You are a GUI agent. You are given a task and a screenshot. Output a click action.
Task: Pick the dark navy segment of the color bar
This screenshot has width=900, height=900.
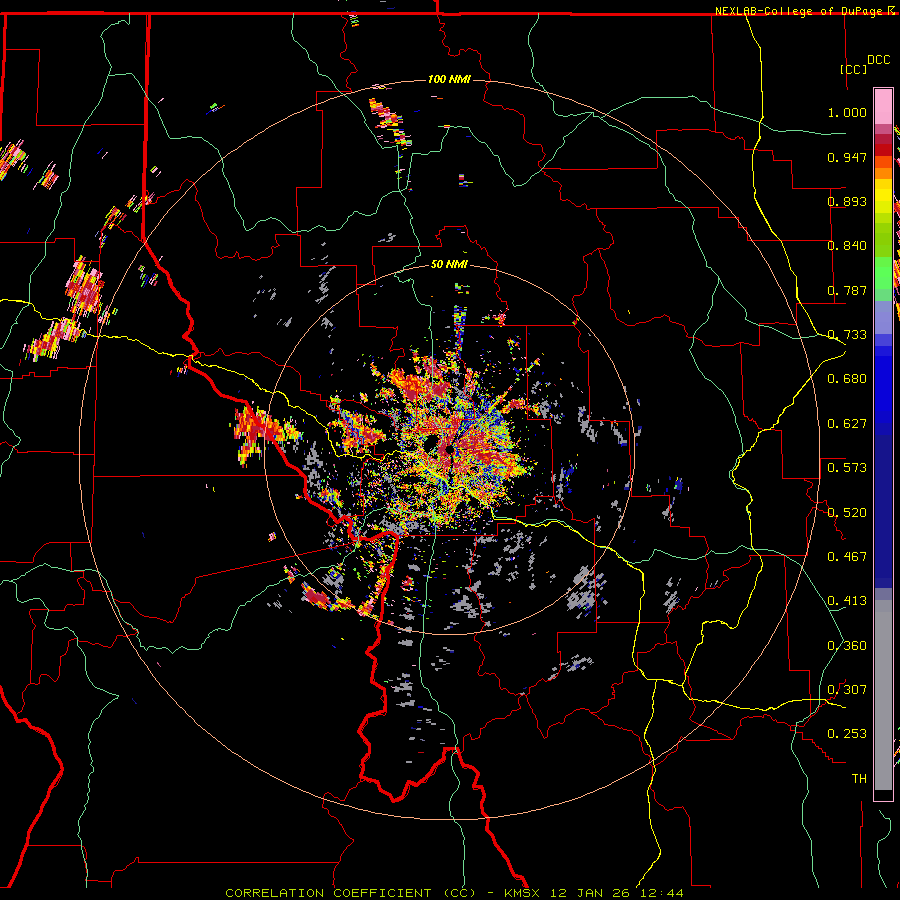[x=883, y=511]
